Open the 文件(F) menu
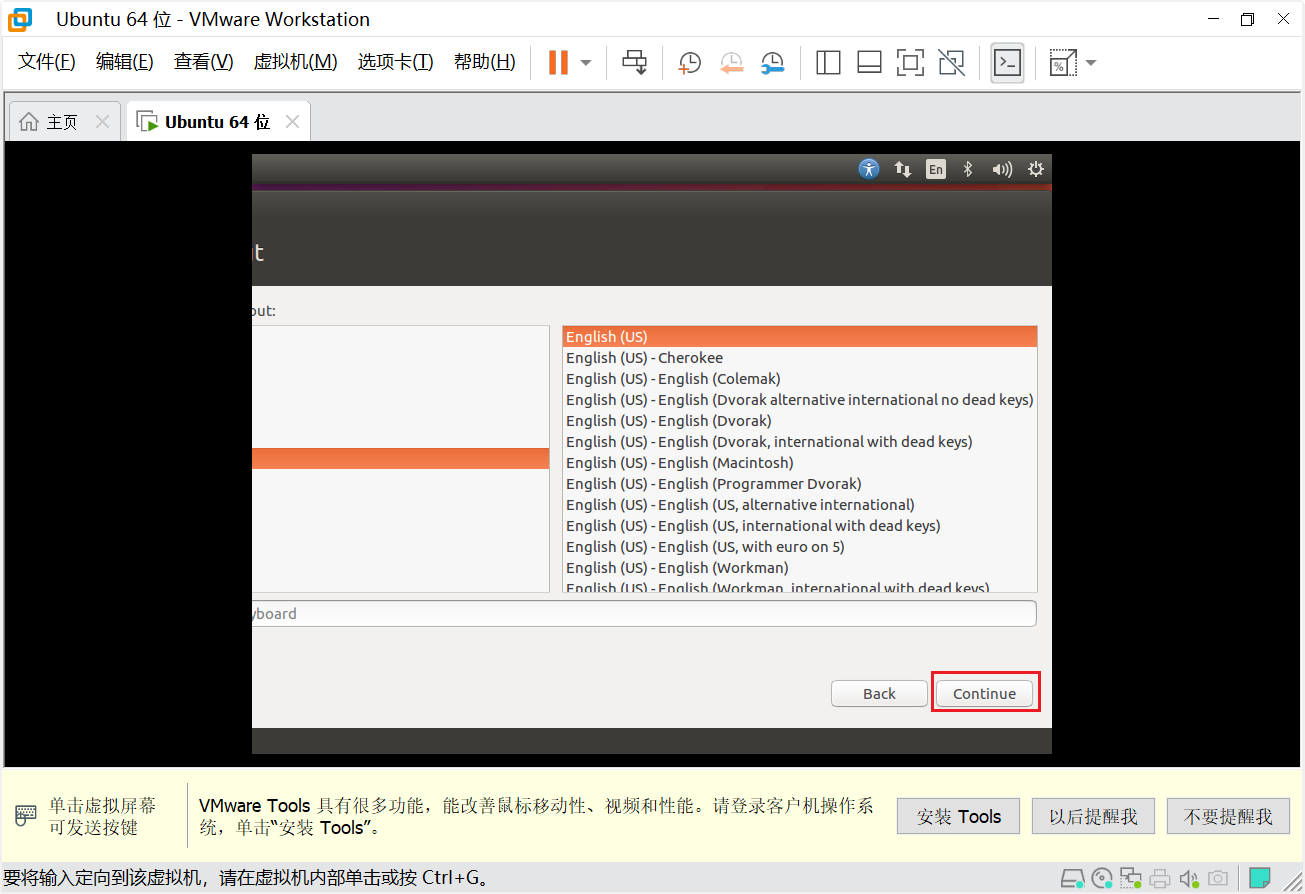Viewport: 1305px width, 894px height. coord(47,62)
